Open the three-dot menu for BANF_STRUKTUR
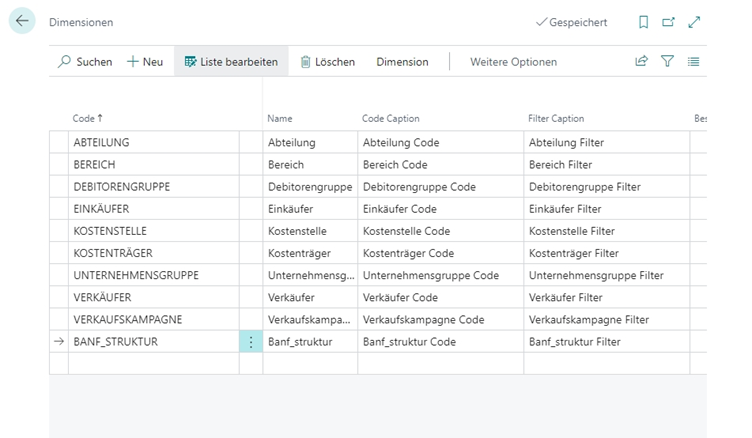The height and width of the screenshot is (438, 752). click(250, 342)
